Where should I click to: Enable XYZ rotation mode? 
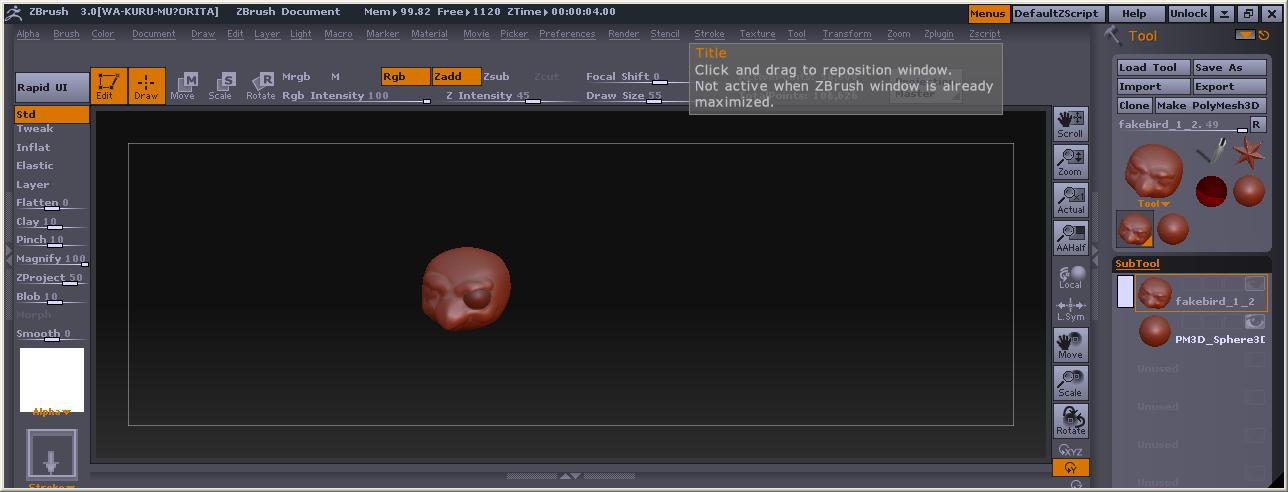point(1070,451)
